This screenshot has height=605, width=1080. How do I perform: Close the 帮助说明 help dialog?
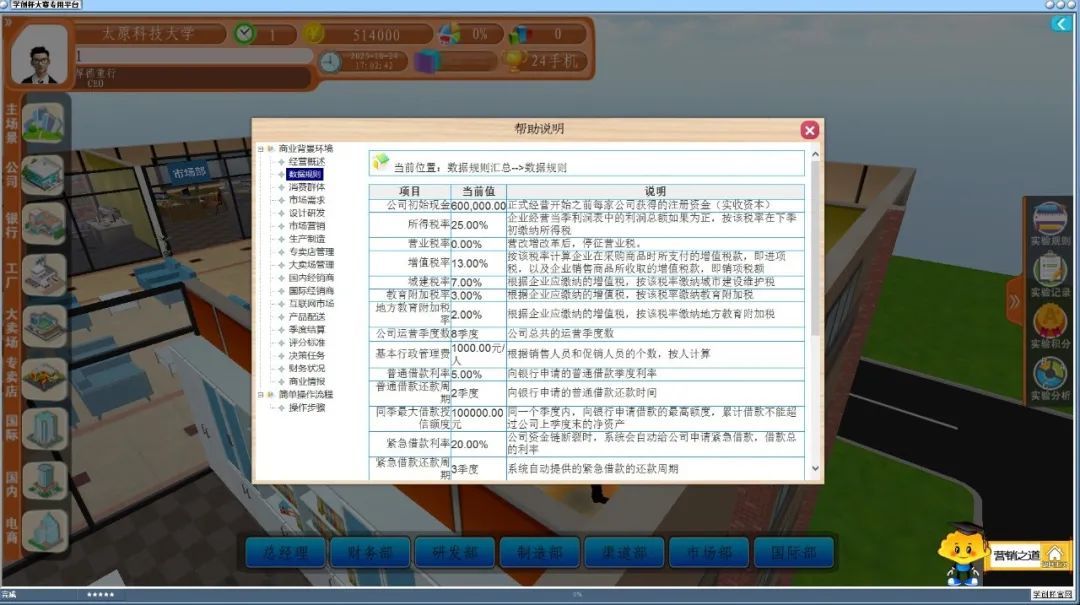(x=810, y=130)
